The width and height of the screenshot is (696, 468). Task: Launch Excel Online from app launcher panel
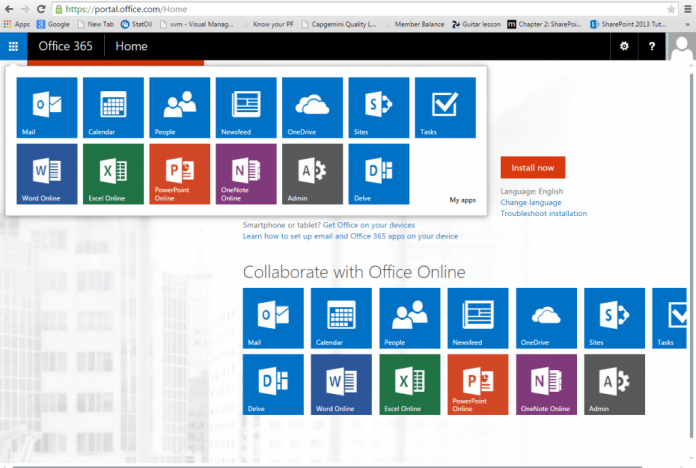click(x=113, y=174)
